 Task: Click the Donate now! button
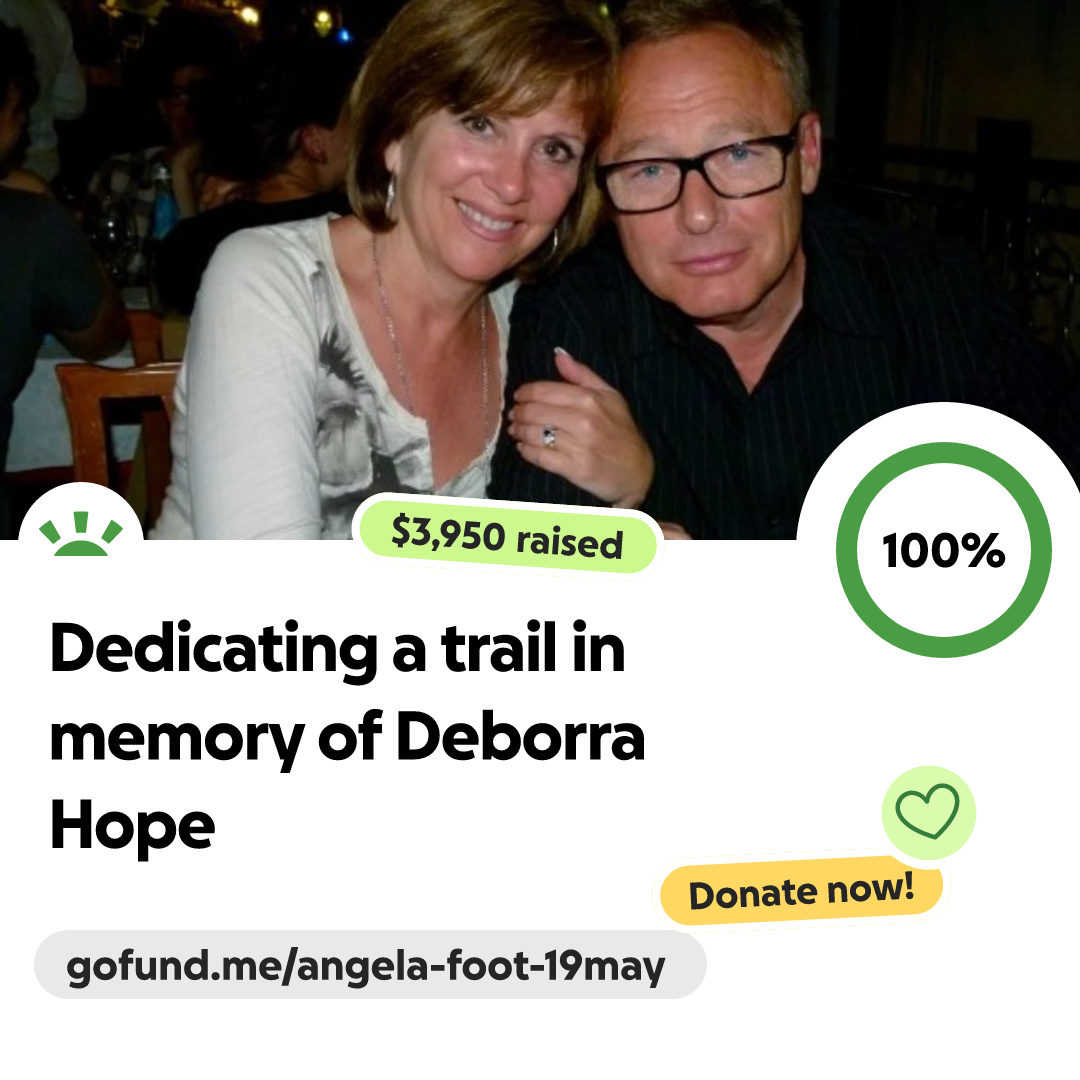[x=801, y=891]
